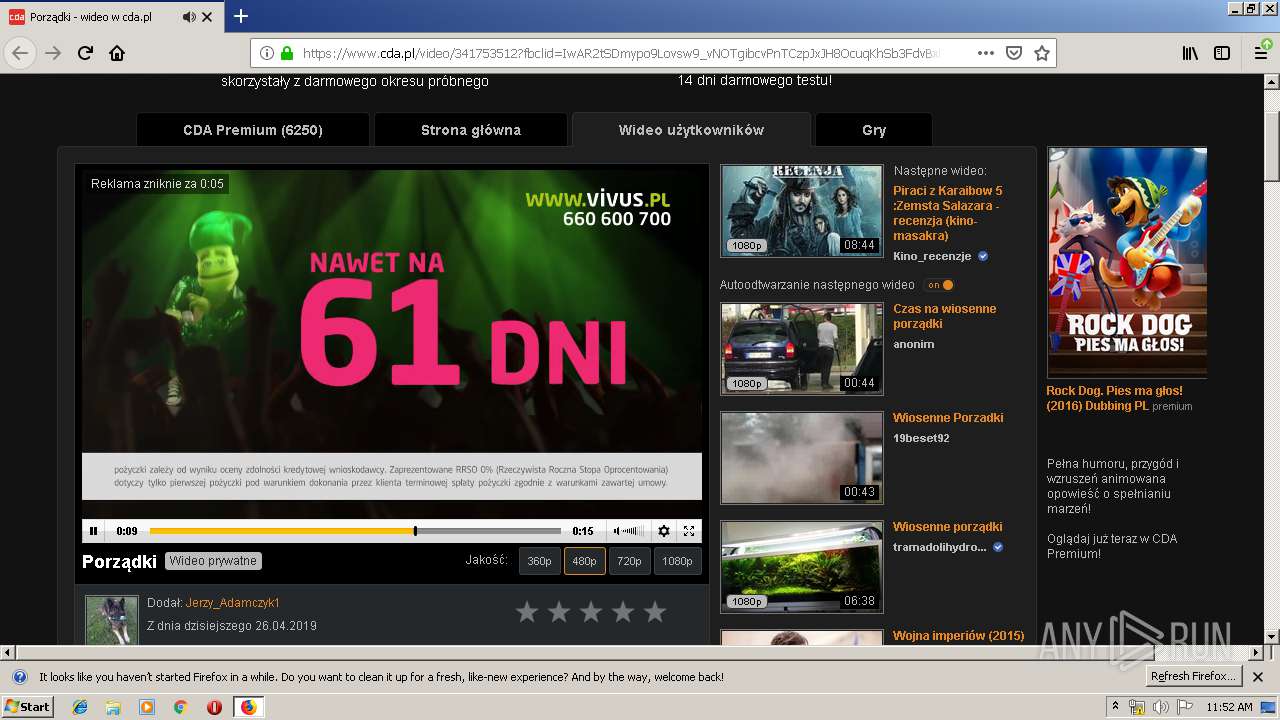Image resolution: width=1280 pixels, height=720 pixels.
Task: Open Kino_recenzje channel link
Action: [x=932, y=256]
